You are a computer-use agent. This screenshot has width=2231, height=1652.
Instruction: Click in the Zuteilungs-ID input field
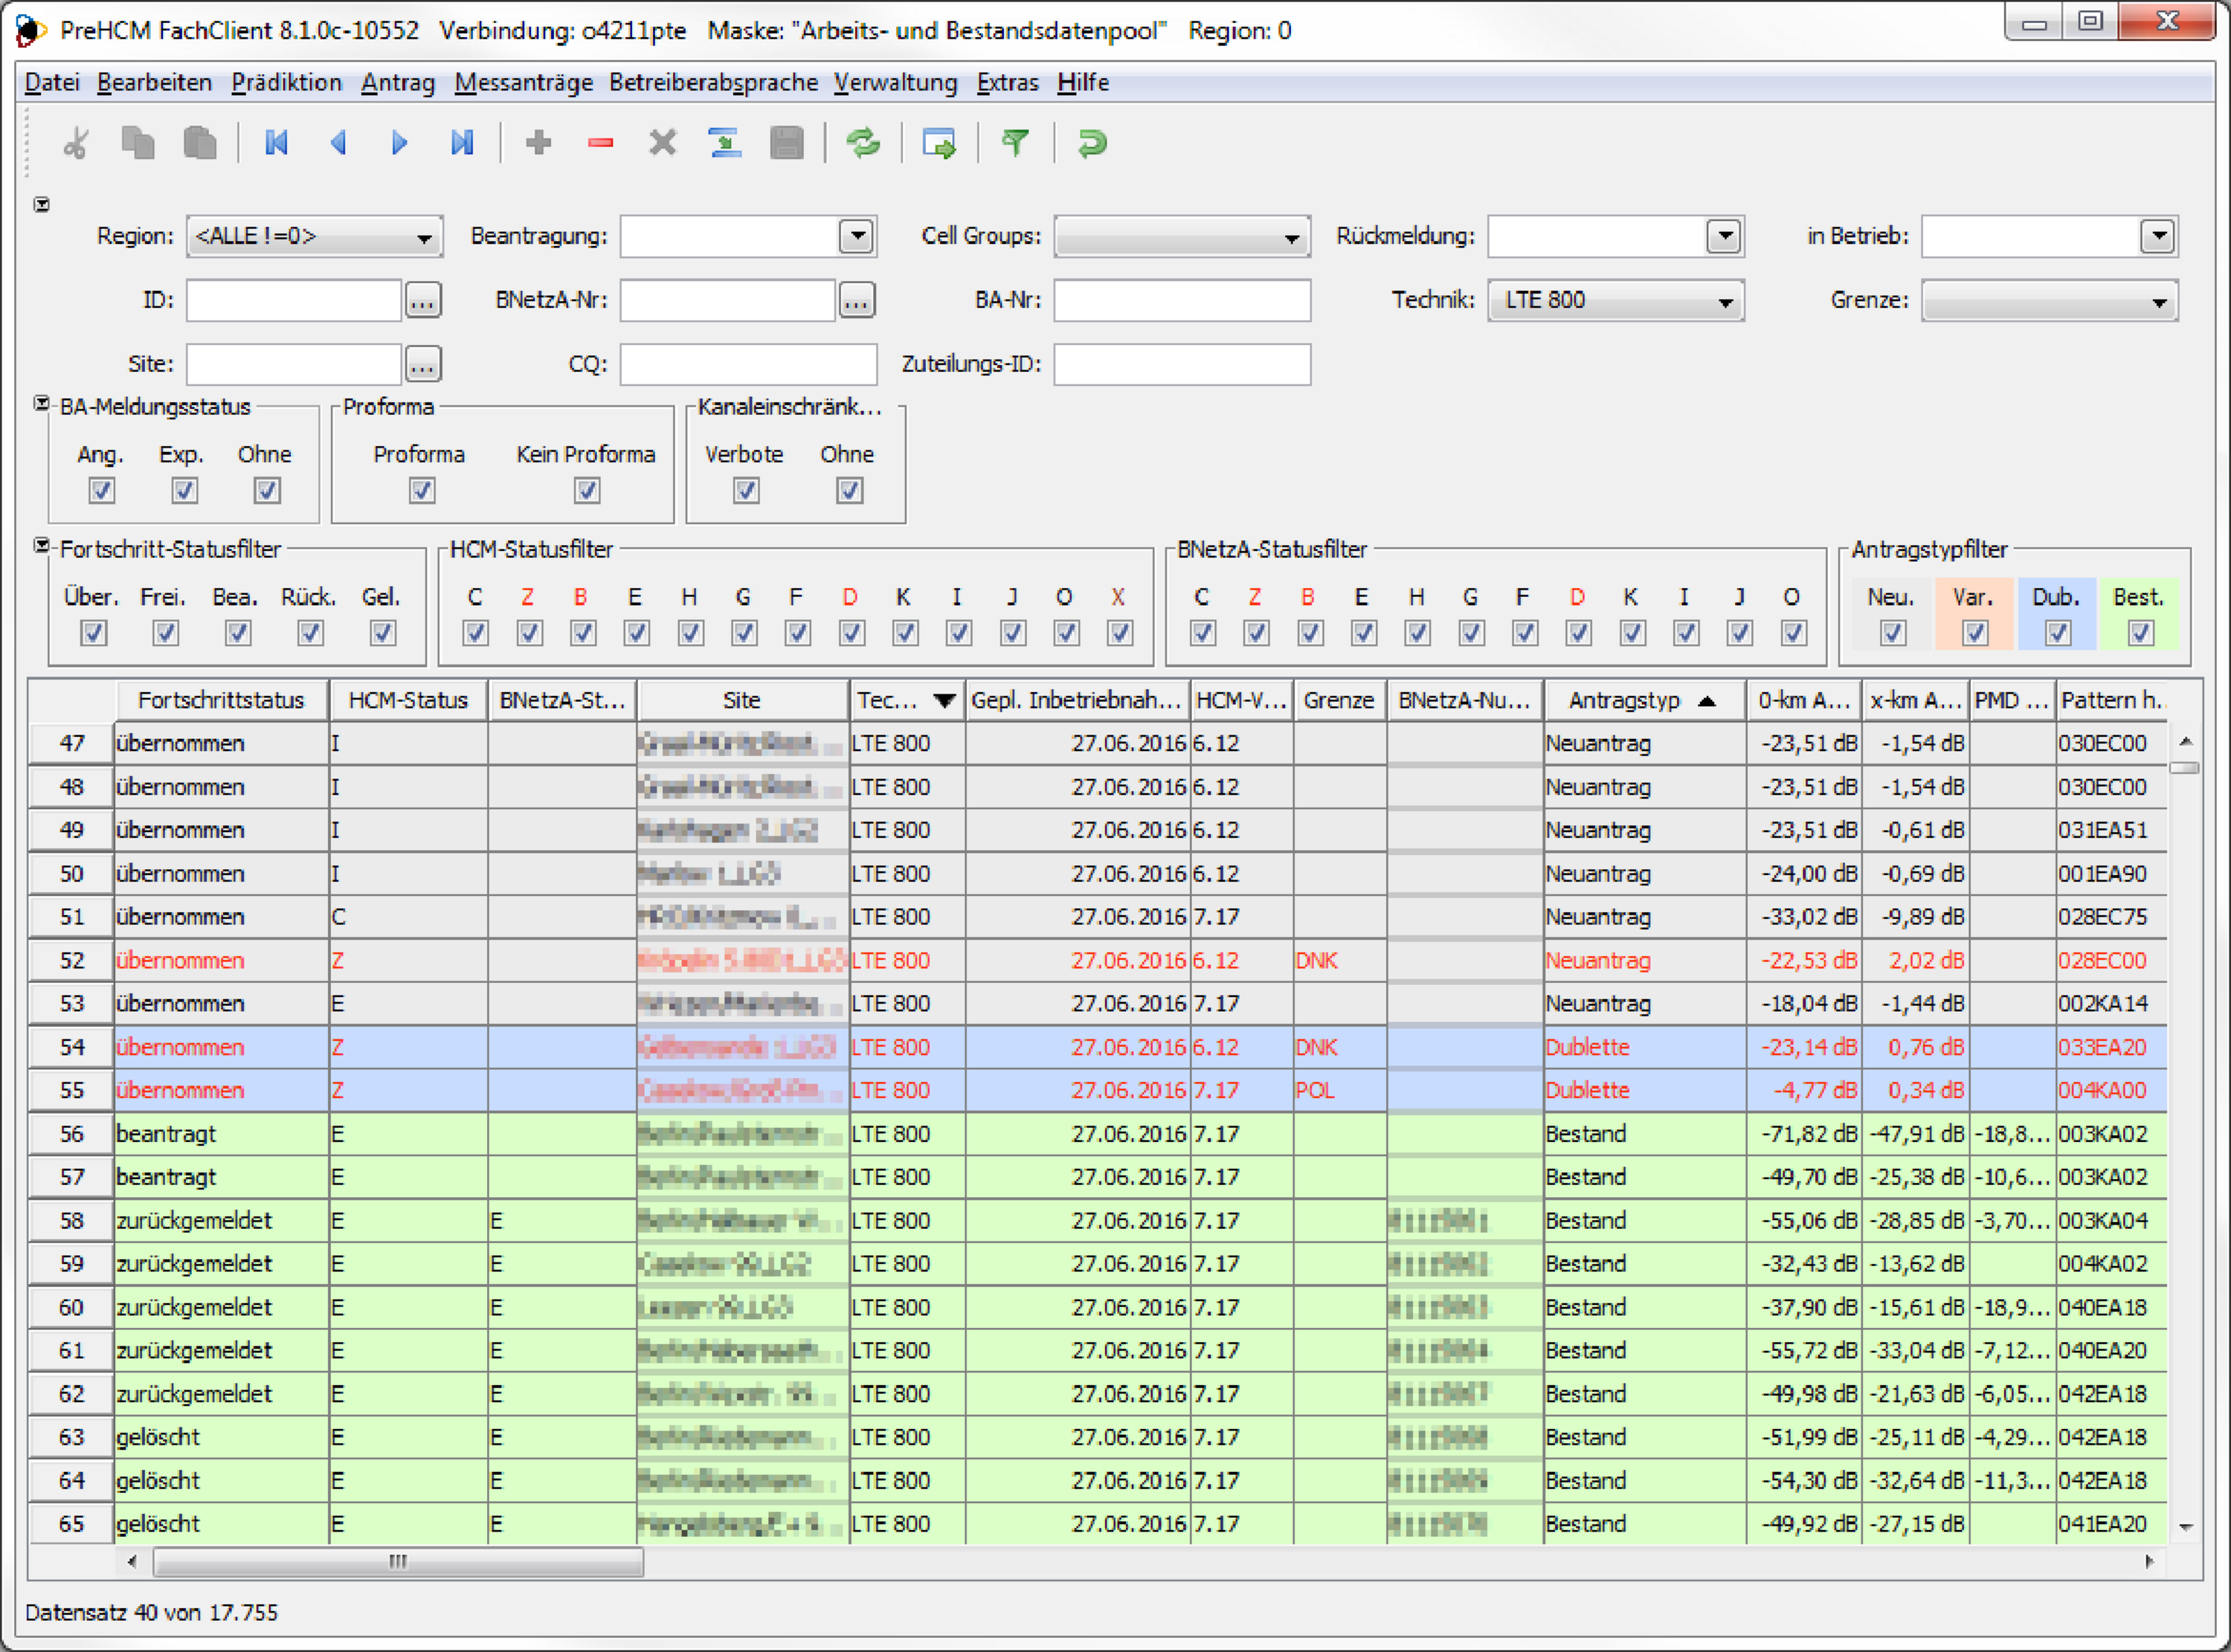coord(1182,364)
